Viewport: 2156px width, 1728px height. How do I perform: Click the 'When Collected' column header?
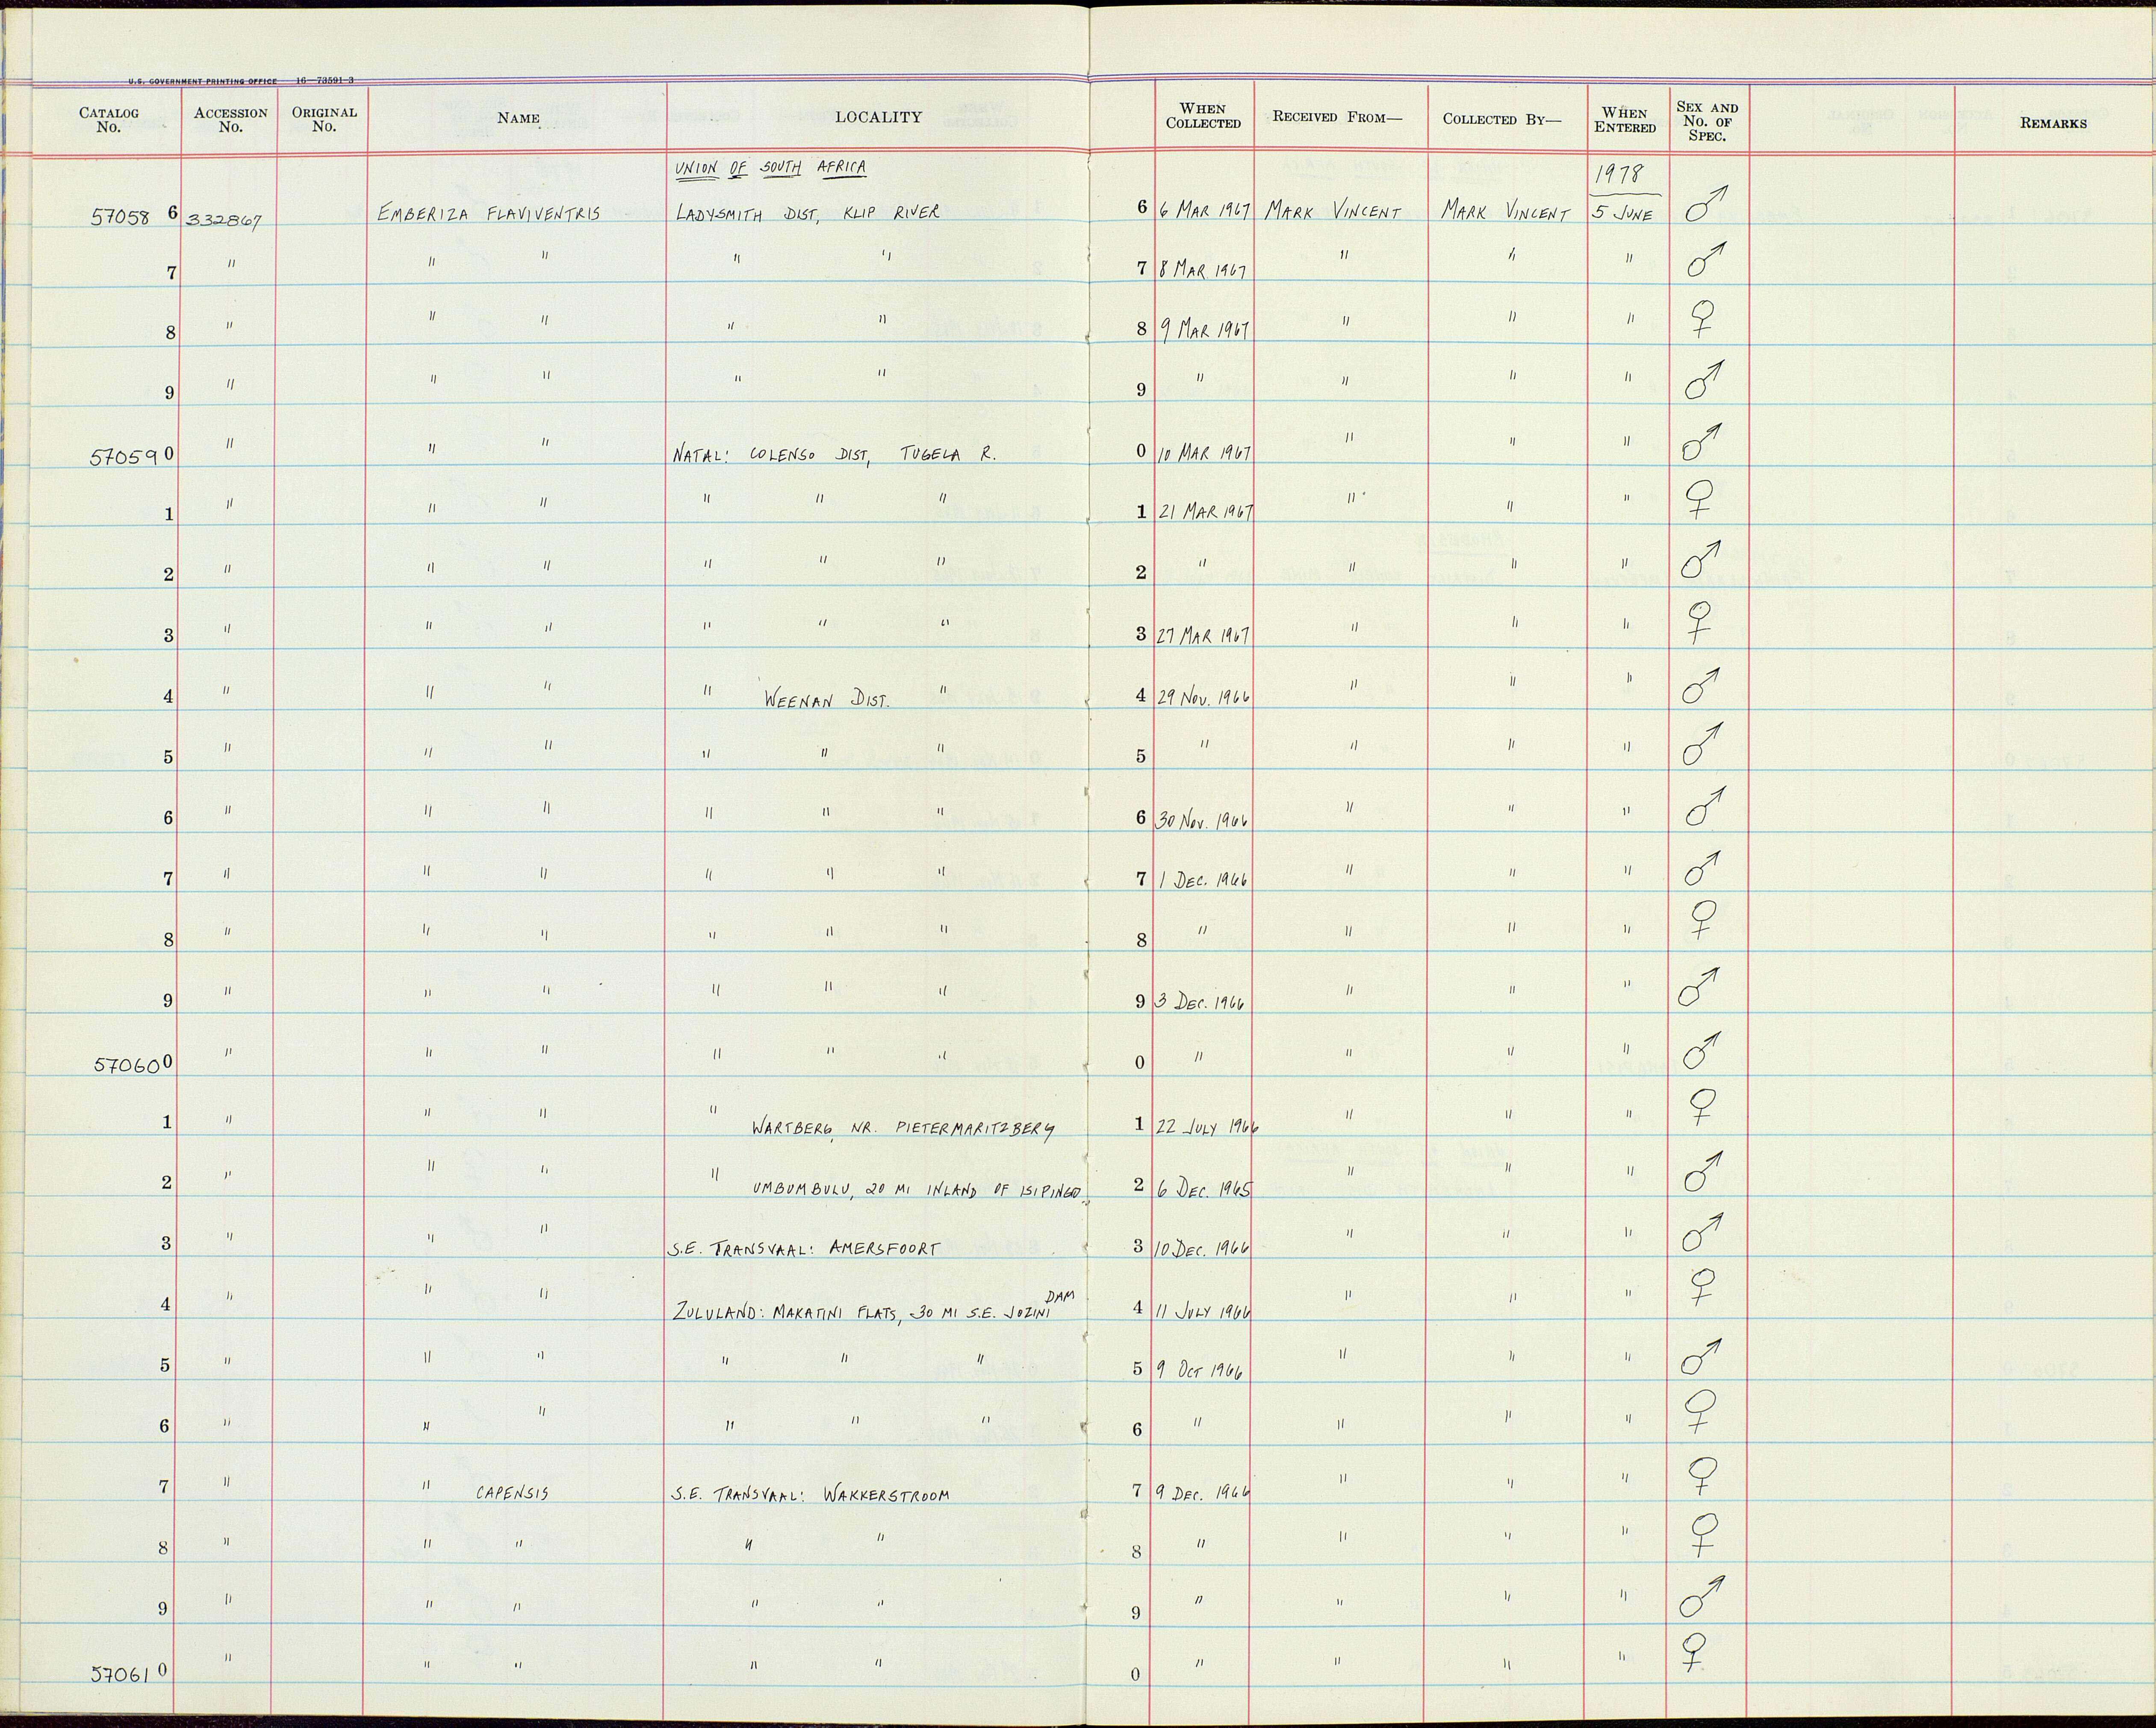(x=1203, y=116)
